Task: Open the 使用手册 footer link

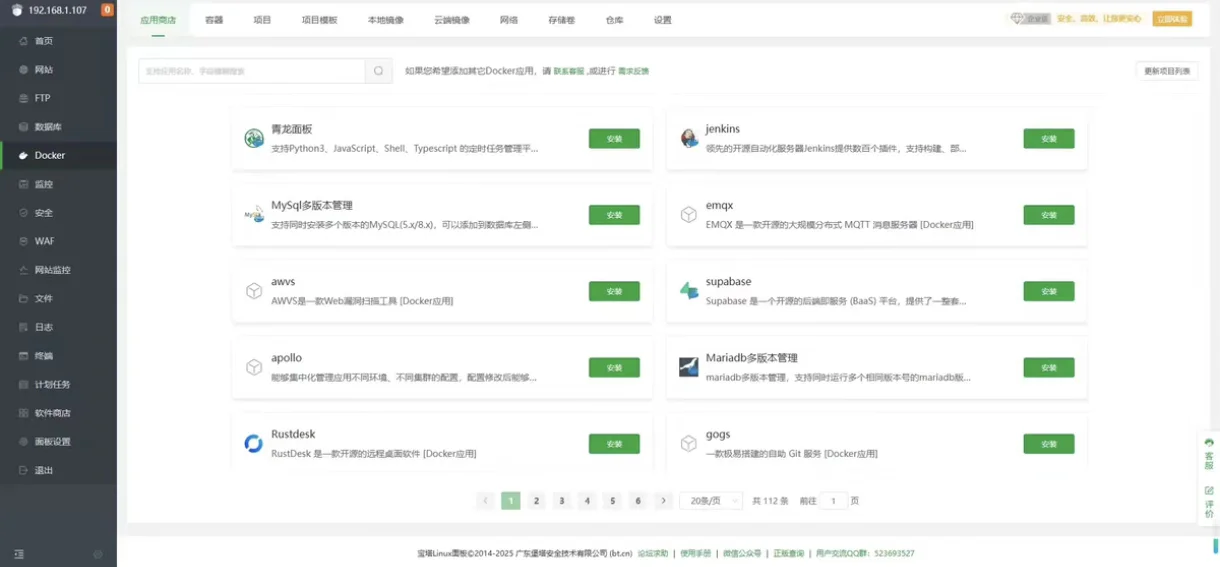Action: [695, 553]
